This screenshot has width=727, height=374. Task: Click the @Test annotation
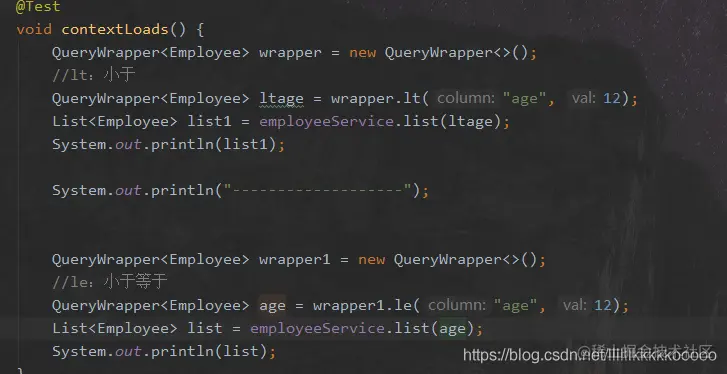(x=38, y=6)
